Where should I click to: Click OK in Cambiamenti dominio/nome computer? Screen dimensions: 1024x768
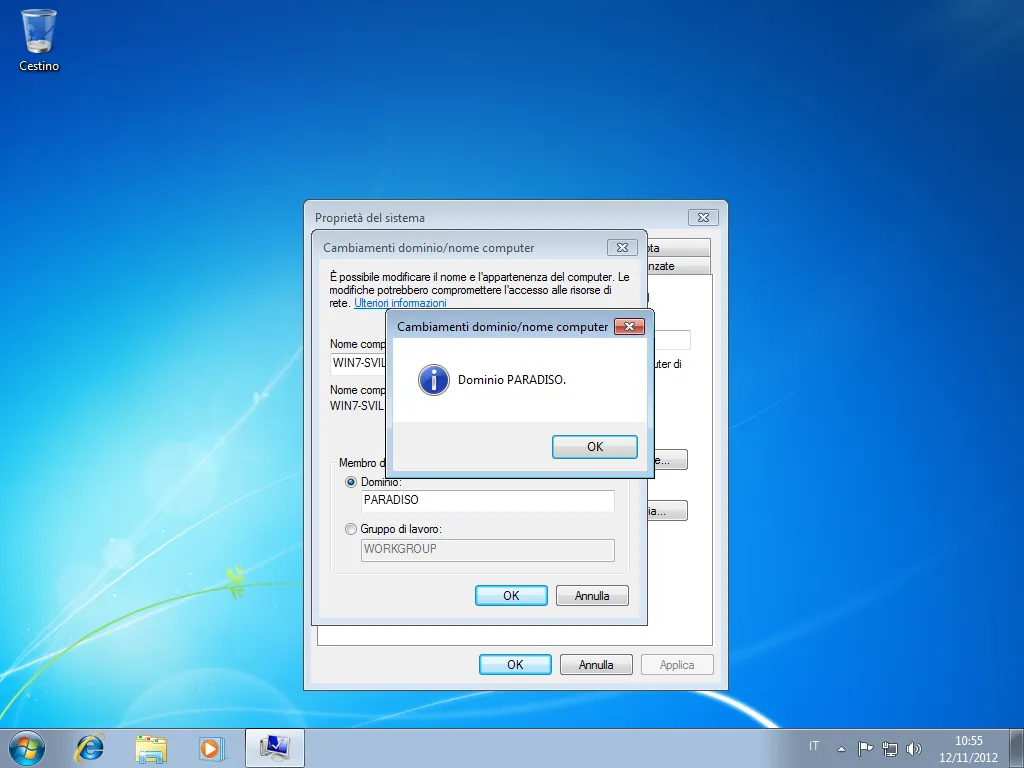[x=511, y=595]
